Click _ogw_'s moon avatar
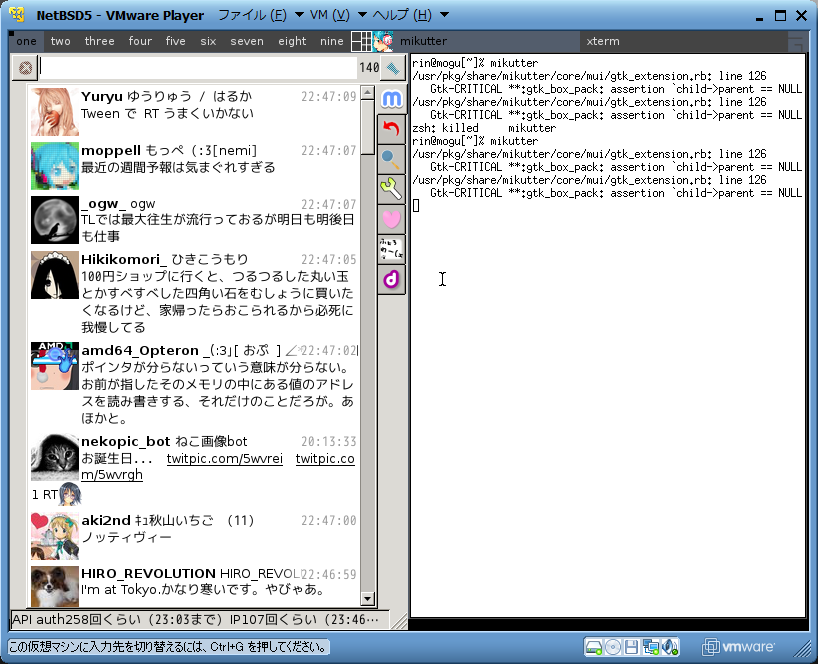Image resolution: width=818 pixels, height=664 pixels. (x=55, y=220)
